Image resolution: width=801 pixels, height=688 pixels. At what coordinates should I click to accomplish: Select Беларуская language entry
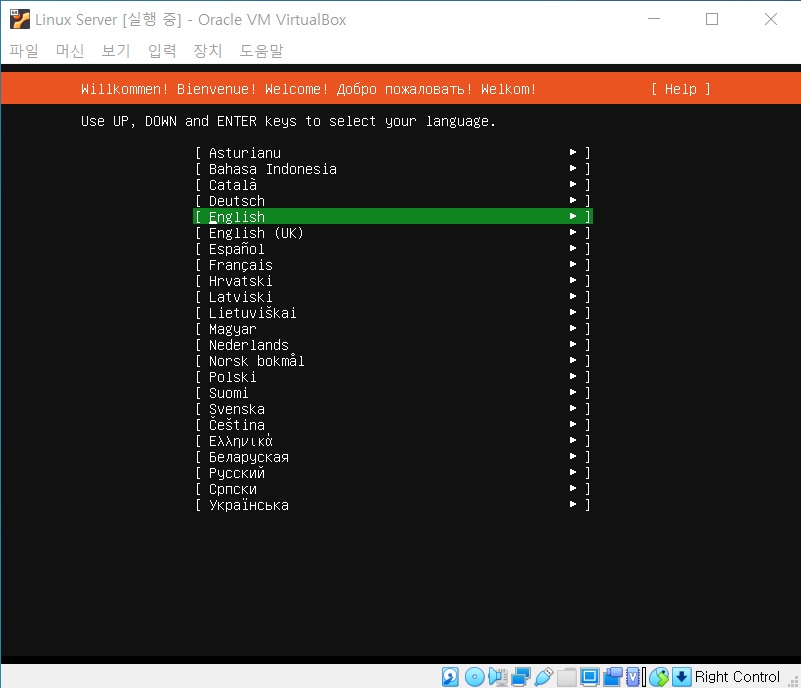pyautogui.click(x=392, y=457)
